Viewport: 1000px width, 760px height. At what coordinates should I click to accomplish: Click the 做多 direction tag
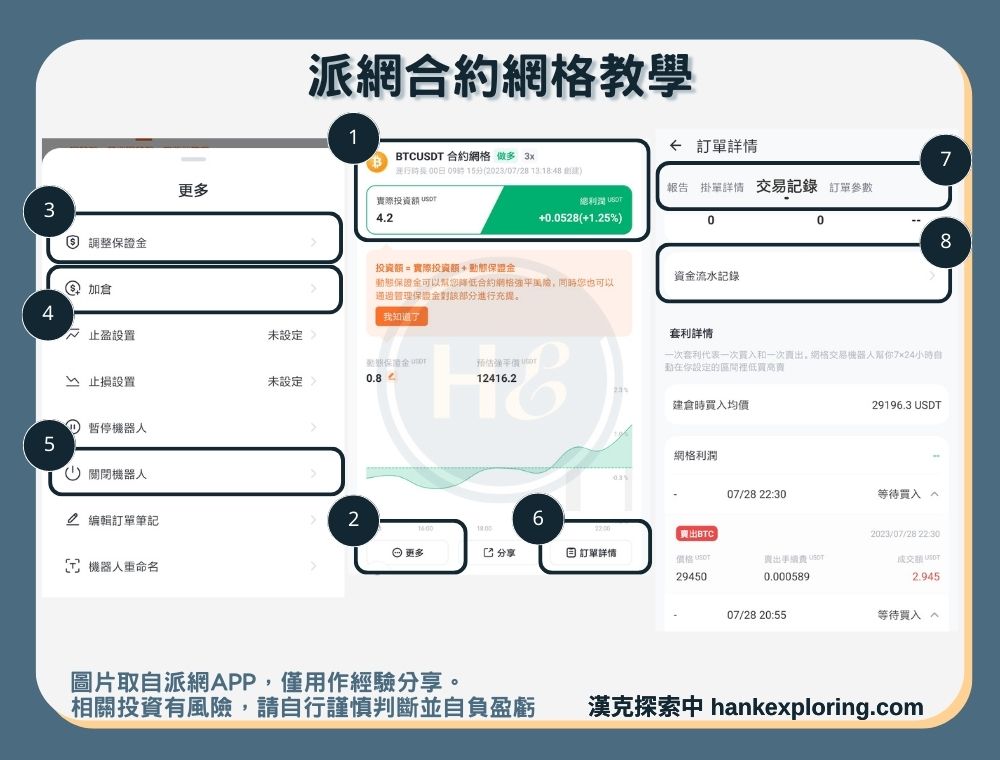pos(506,156)
